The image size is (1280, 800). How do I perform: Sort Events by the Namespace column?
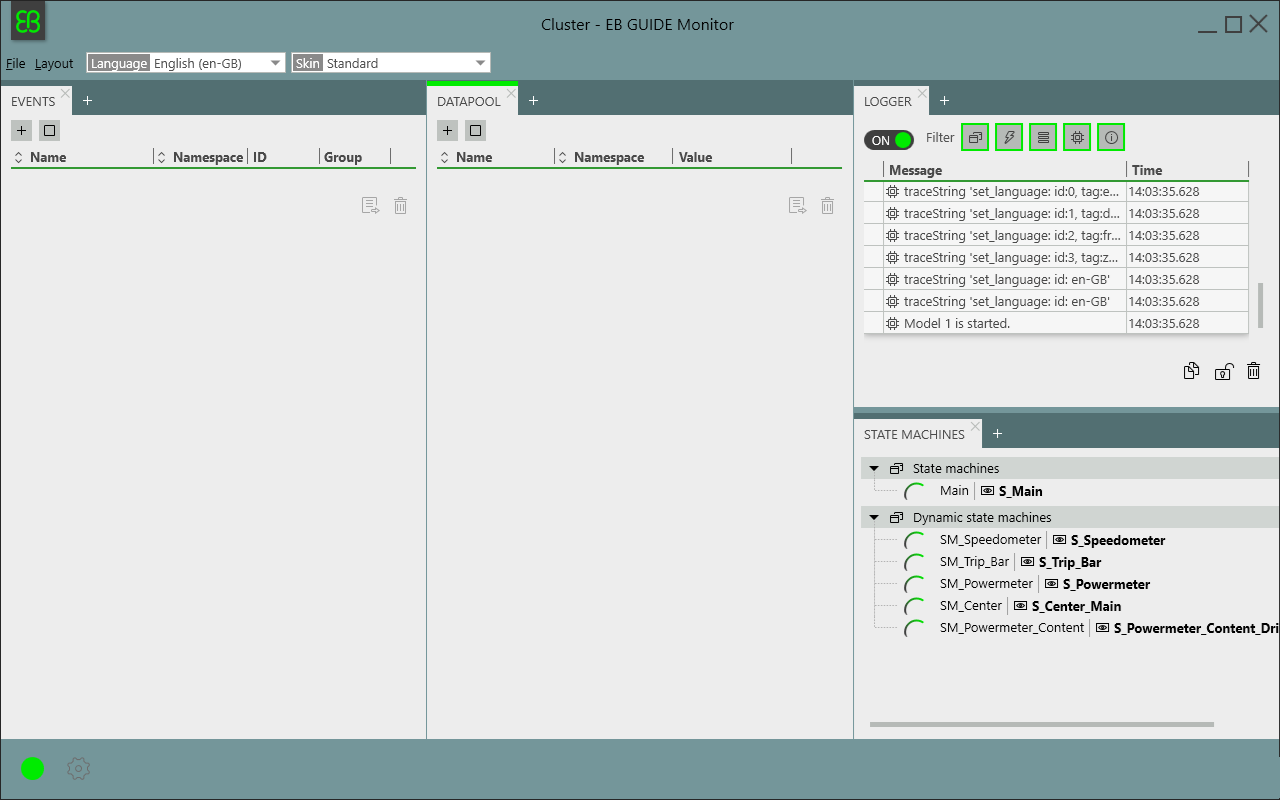(x=201, y=157)
